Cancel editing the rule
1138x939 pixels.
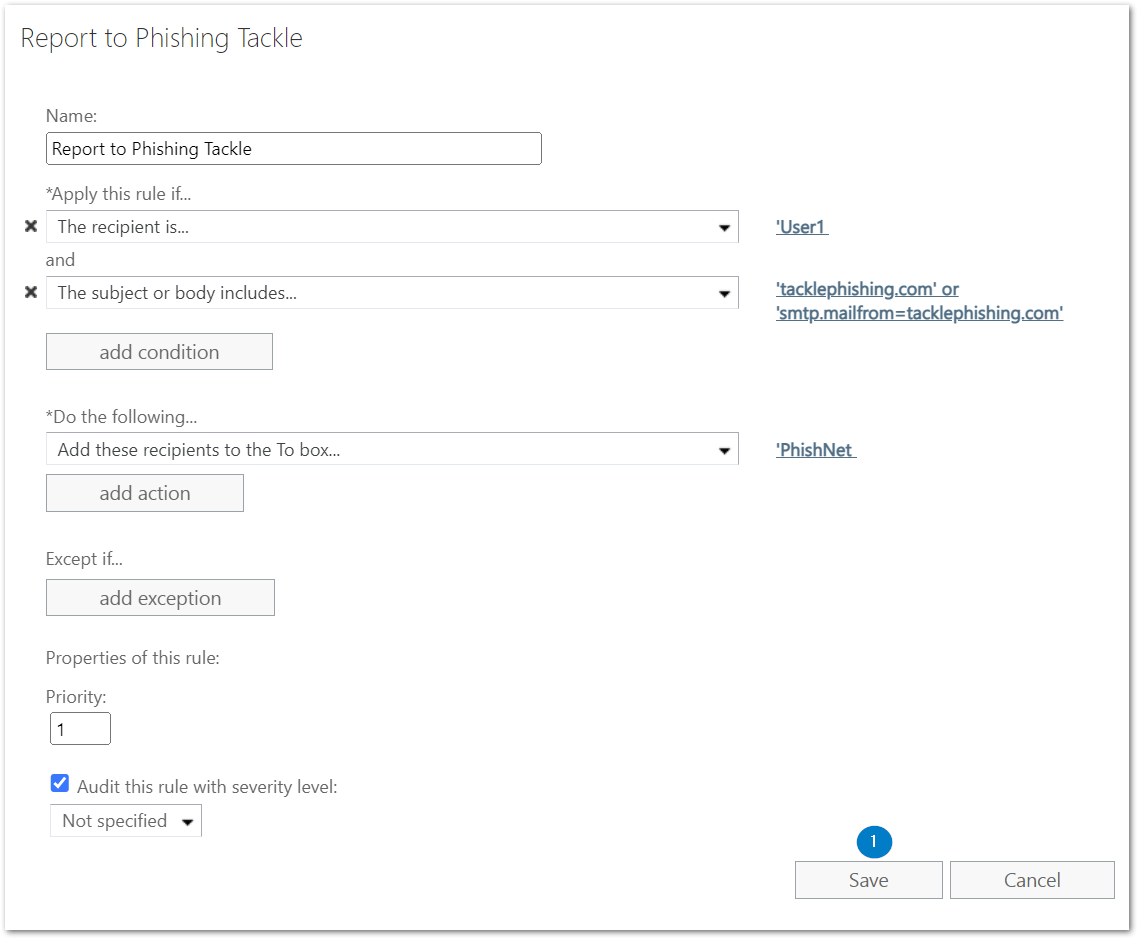click(x=1031, y=880)
